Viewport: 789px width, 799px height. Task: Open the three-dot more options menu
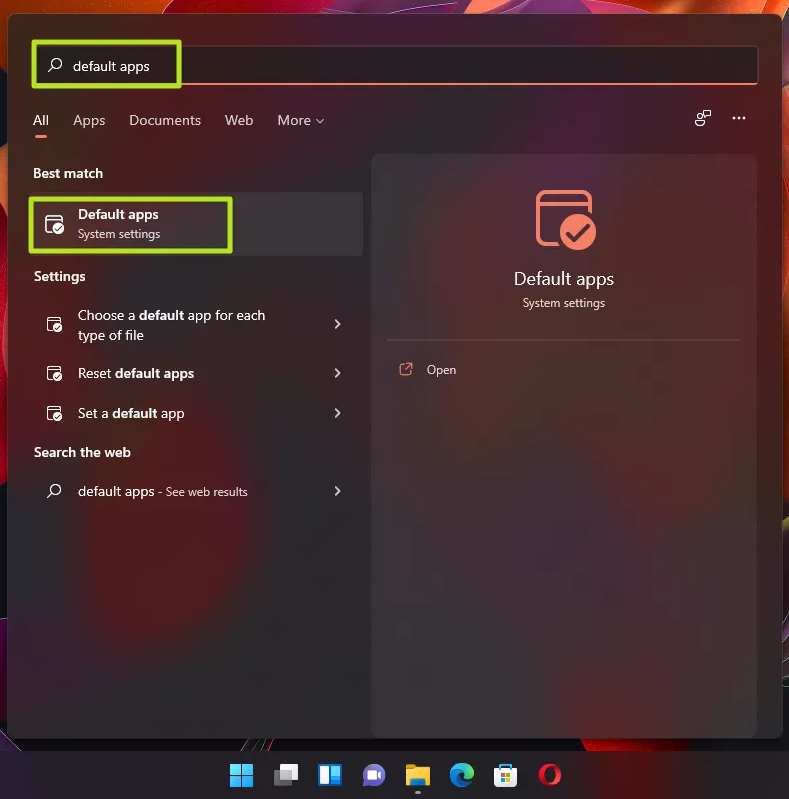tap(739, 118)
